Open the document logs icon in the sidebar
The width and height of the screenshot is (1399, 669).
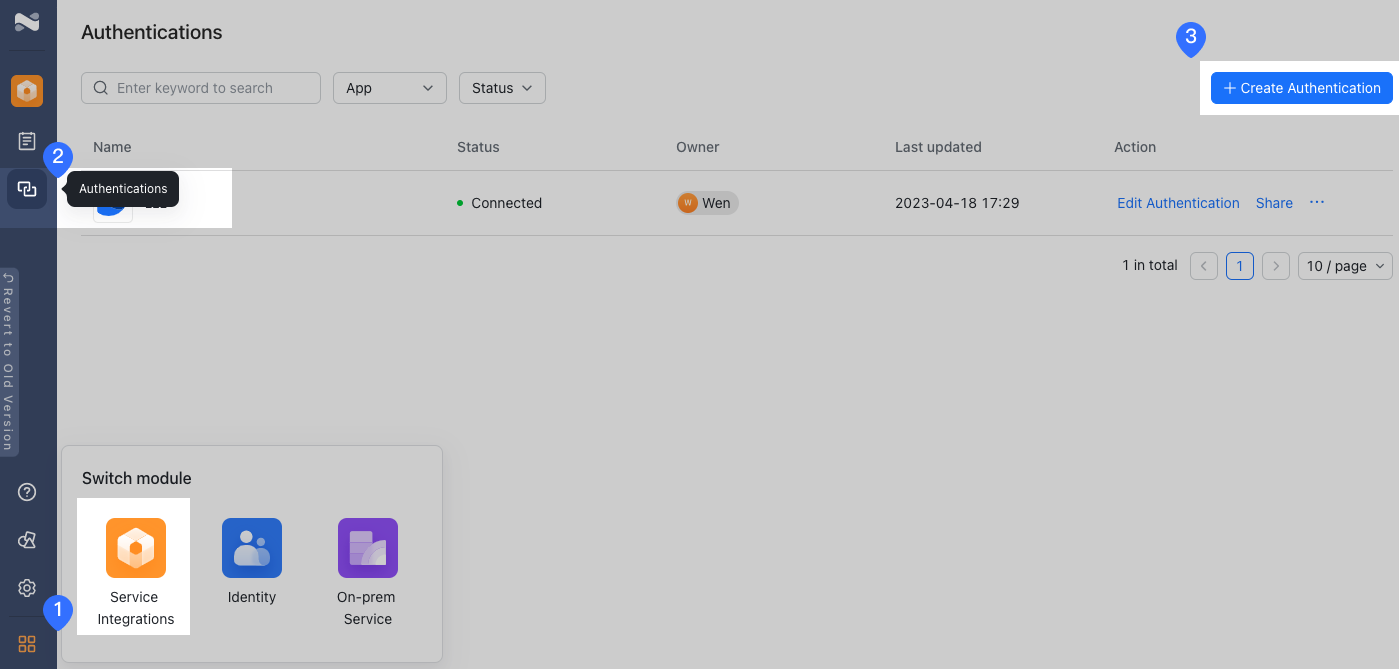(26, 140)
